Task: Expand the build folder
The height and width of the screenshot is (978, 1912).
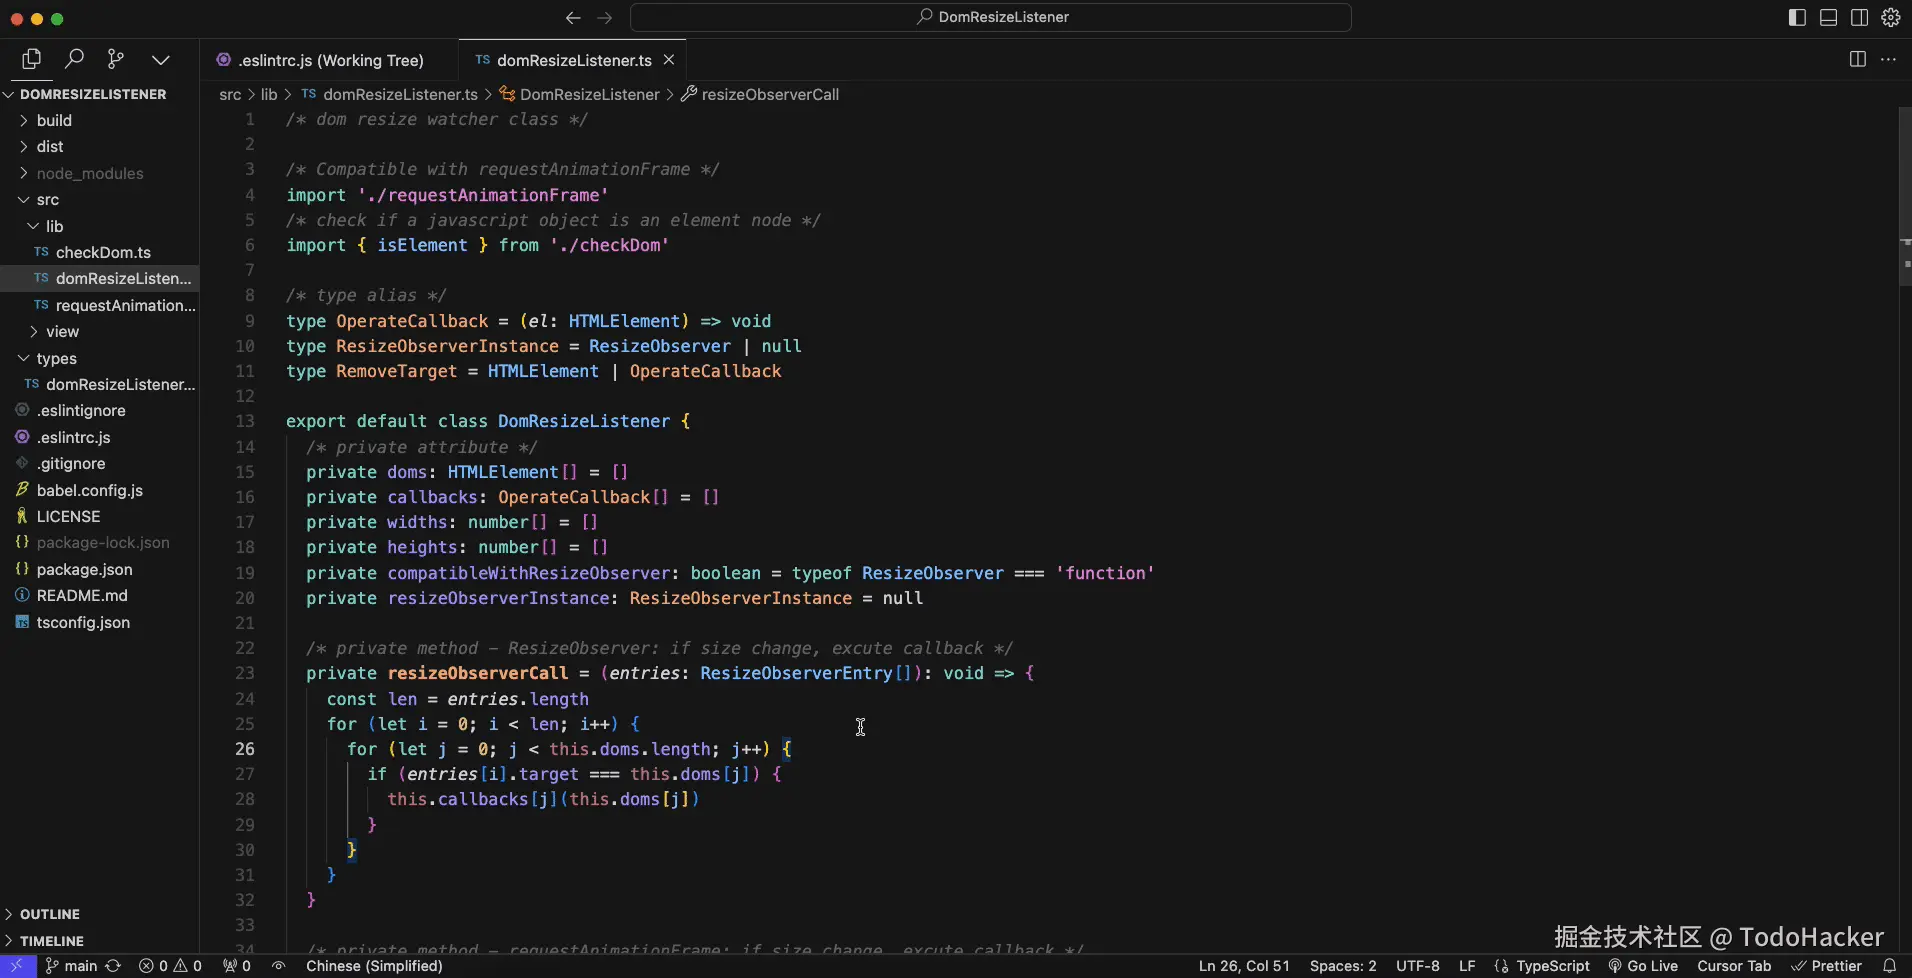Action: [99, 120]
